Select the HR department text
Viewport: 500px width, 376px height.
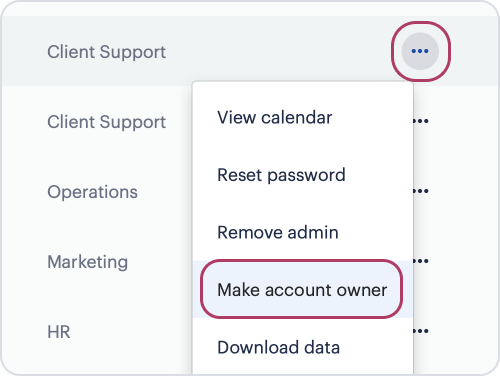pyautogui.click(x=59, y=332)
